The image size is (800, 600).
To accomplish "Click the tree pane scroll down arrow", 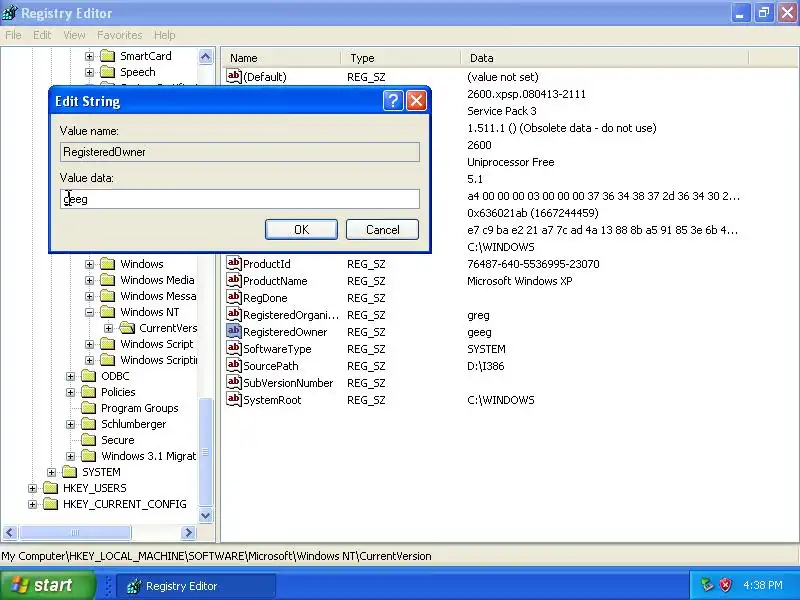I will click(x=206, y=515).
